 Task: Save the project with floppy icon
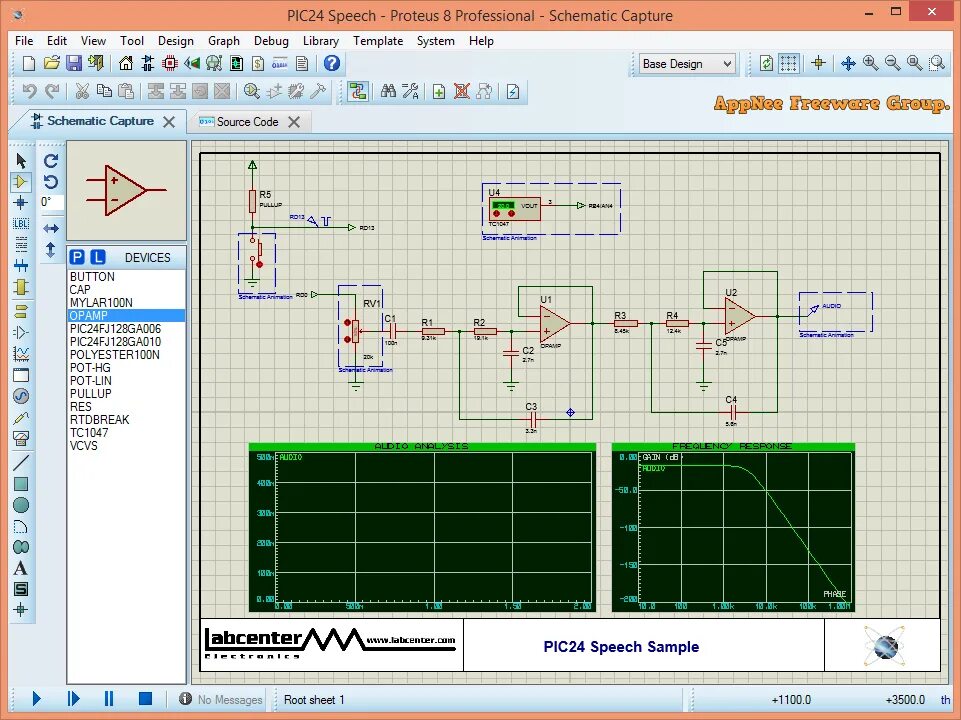74,63
